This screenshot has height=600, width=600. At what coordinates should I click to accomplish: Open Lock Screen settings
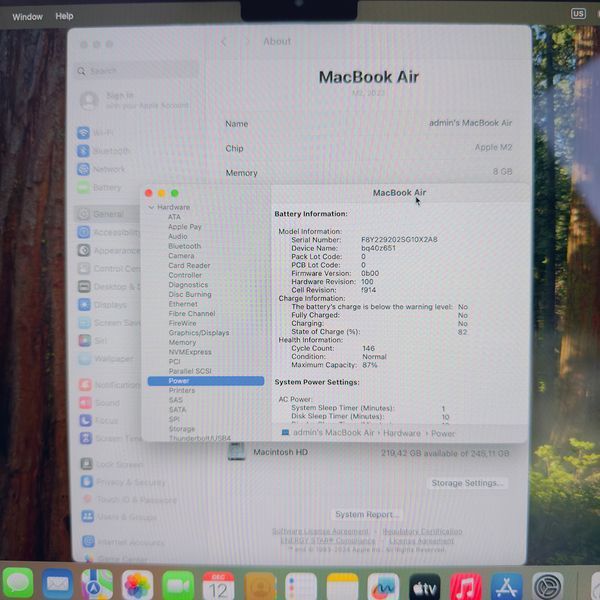(112, 465)
